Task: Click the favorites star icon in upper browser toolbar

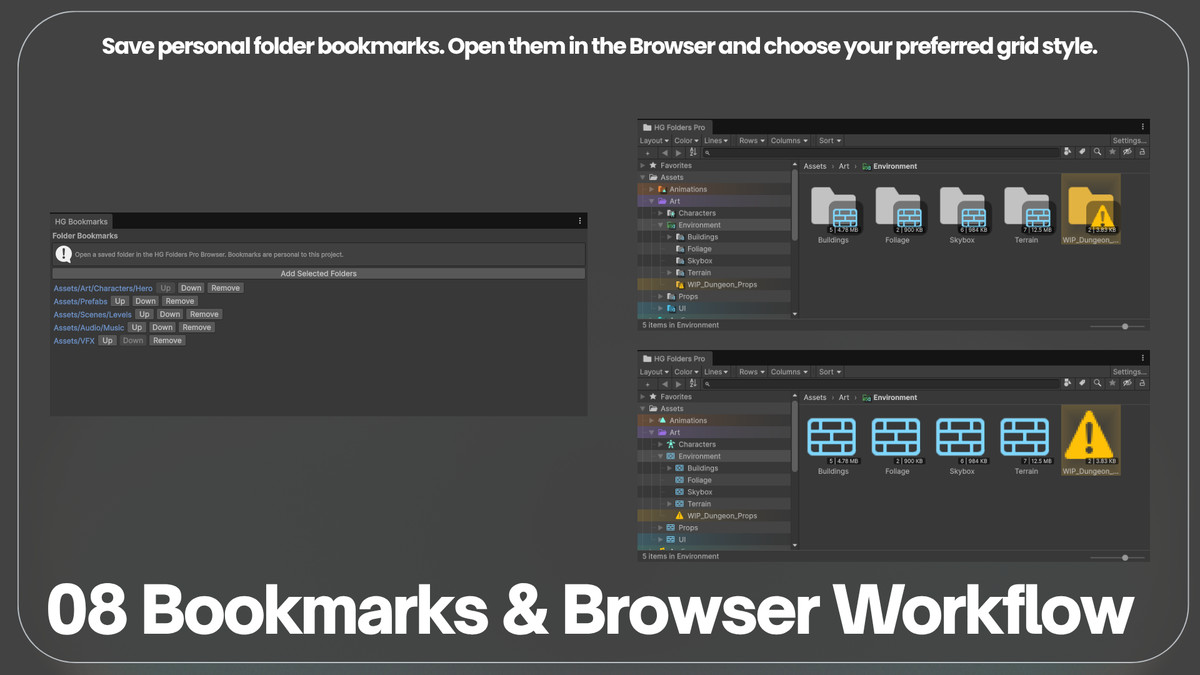Action: (x=1112, y=152)
